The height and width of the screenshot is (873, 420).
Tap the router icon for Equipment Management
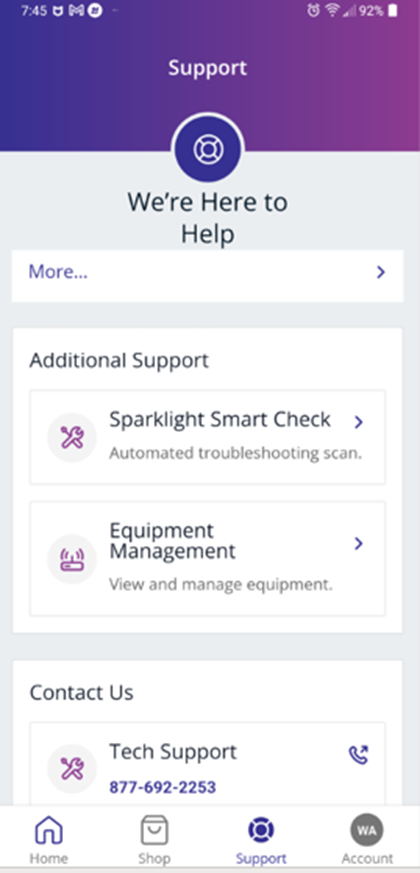[72, 559]
